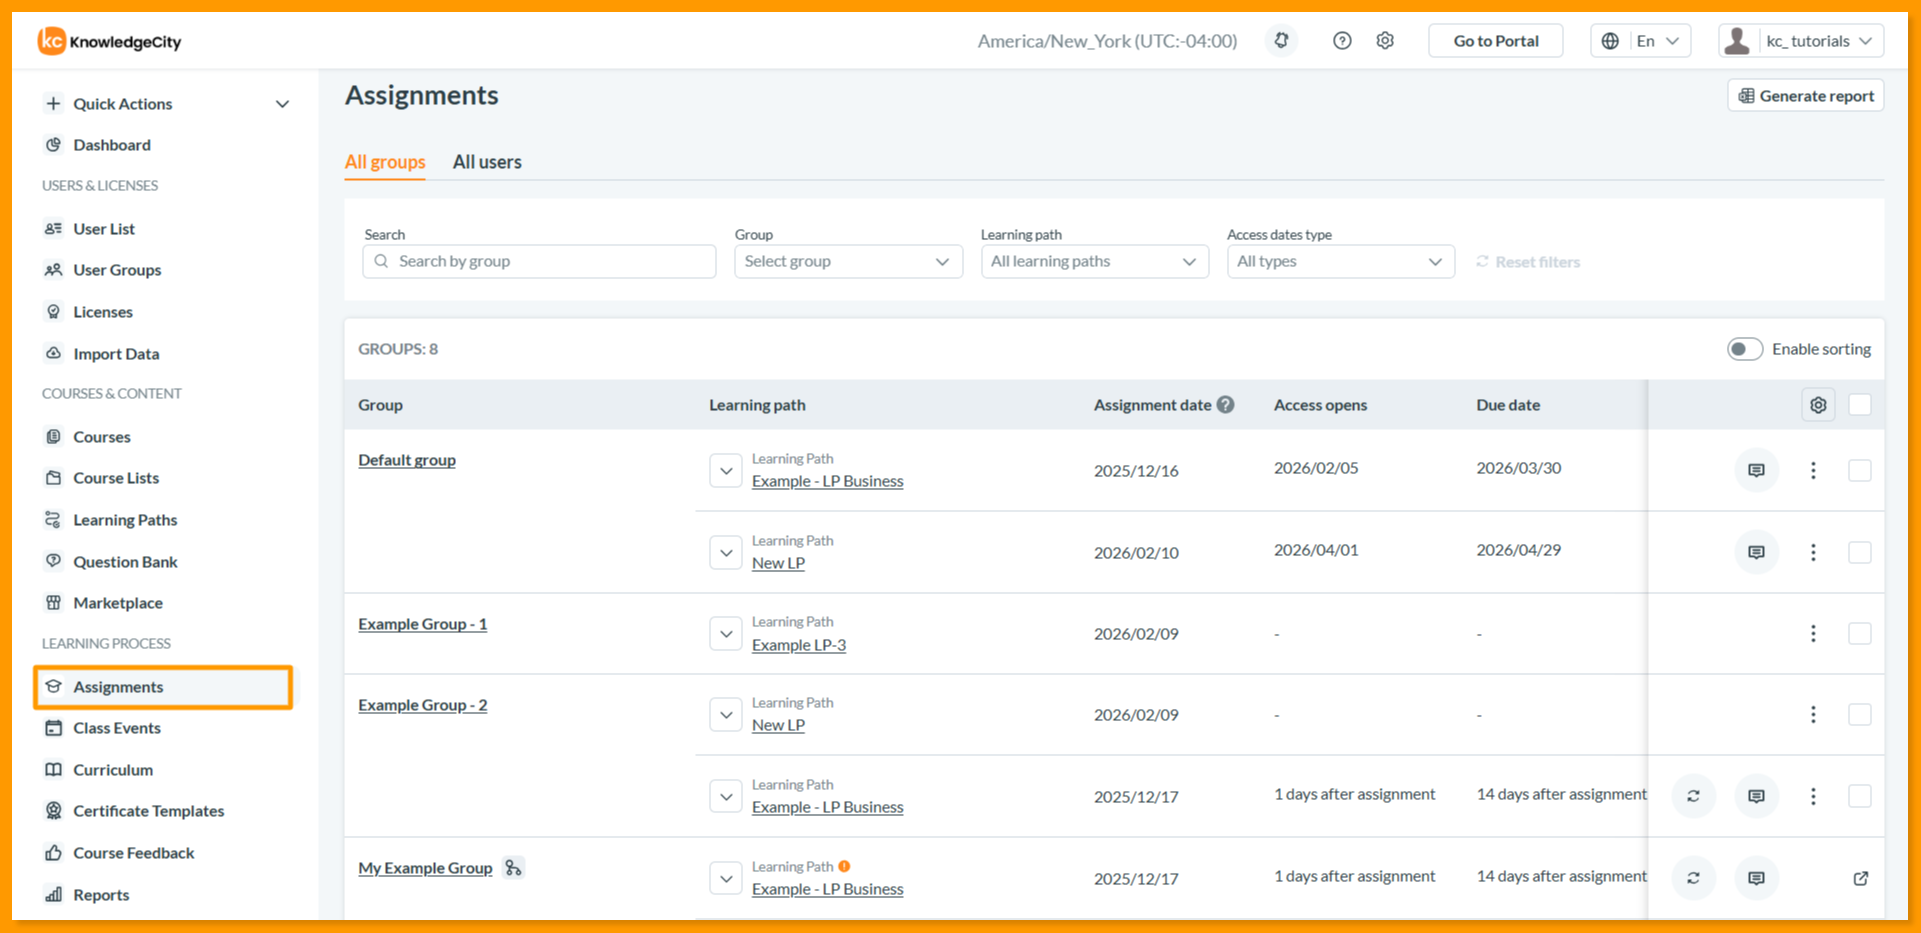Viewport: 1921px width, 933px height.
Task: Check the Default group Example - LP Business row checkbox
Action: 1860,470
